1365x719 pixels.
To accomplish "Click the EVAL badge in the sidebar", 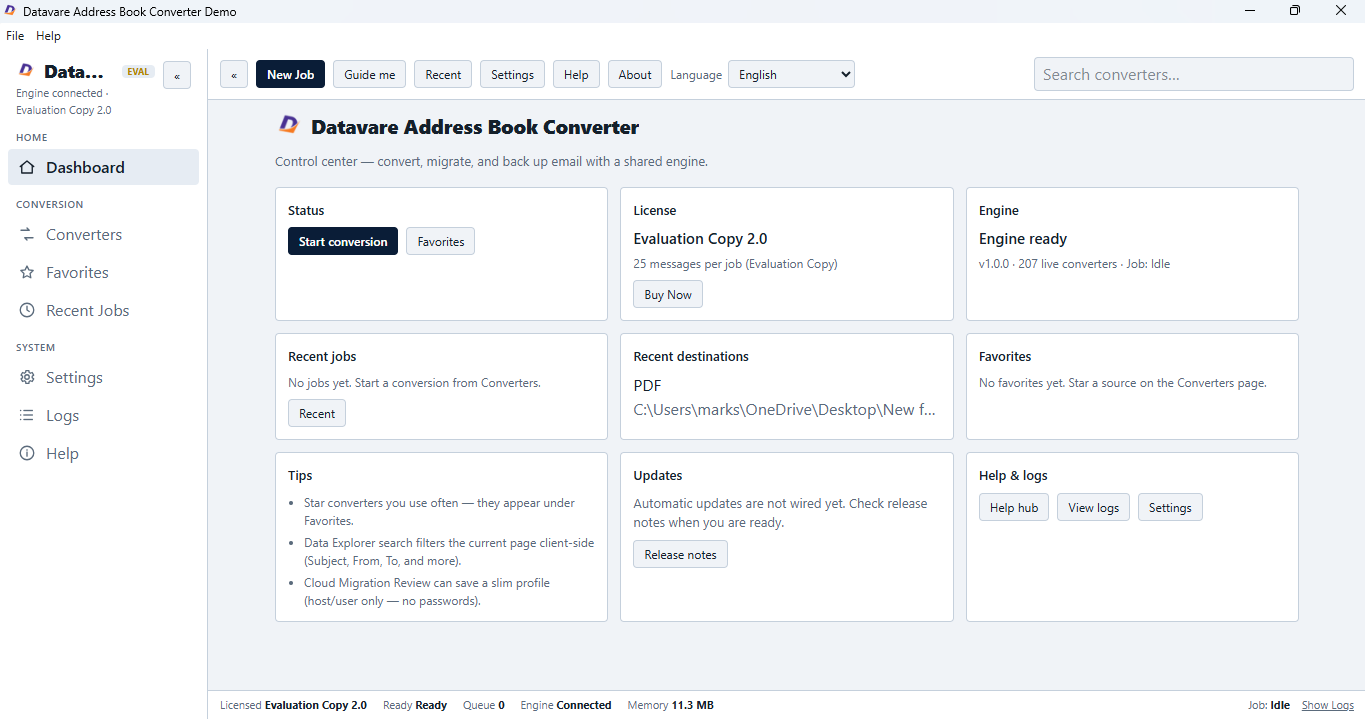I will (x=138, y=71).
